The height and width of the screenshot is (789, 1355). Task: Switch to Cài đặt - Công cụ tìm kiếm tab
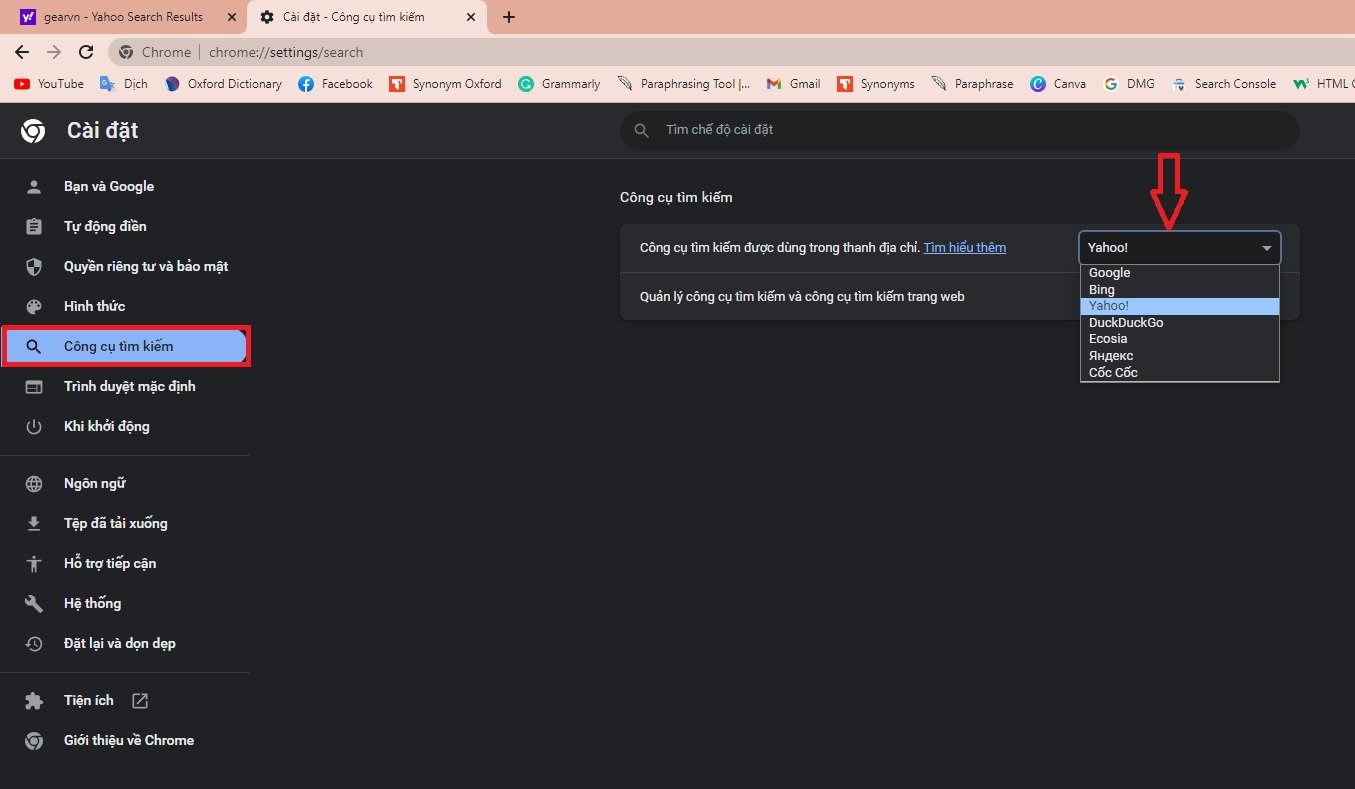pos(366,17)
